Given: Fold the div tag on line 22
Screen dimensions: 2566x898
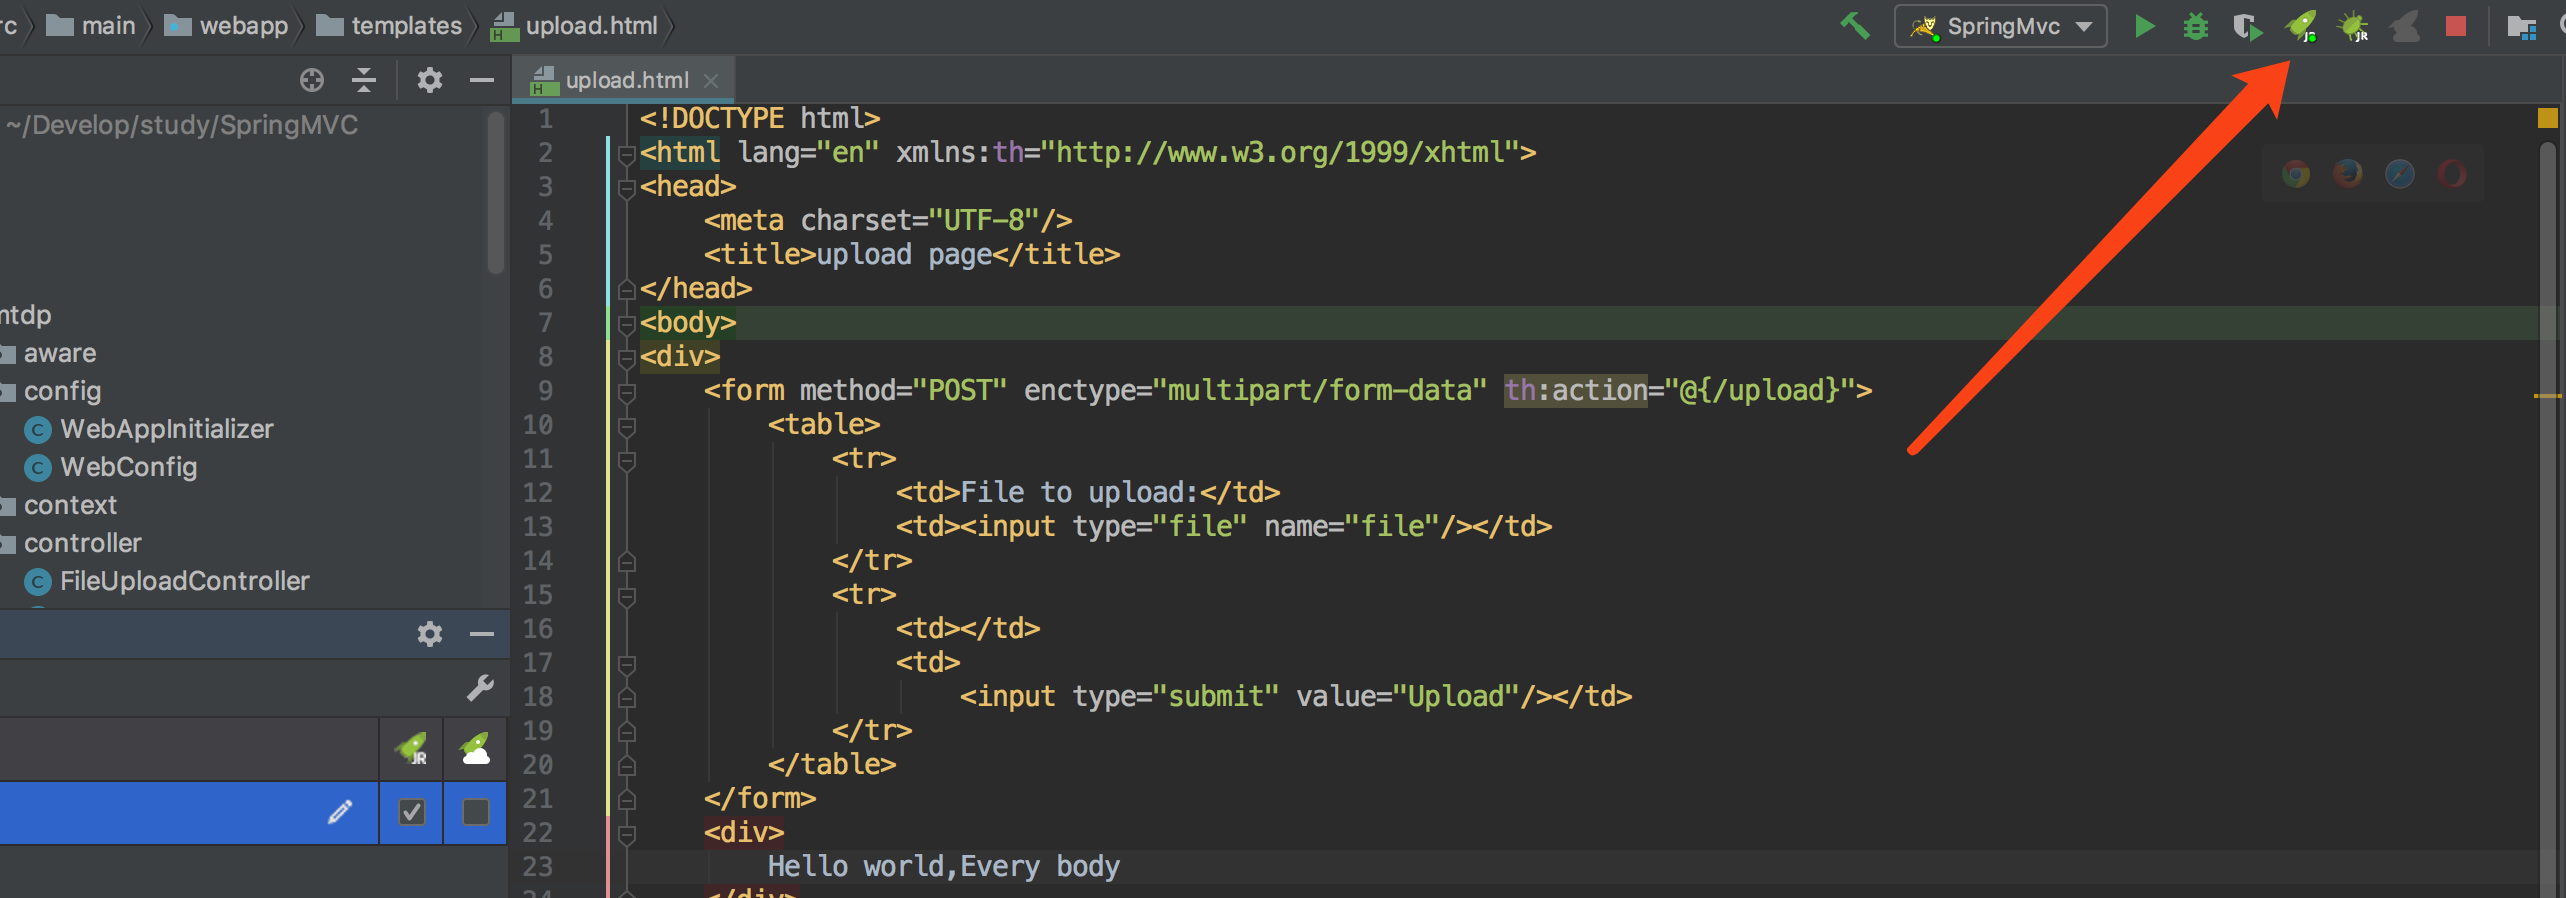Looking at the screenshot, I should [627, 834].
